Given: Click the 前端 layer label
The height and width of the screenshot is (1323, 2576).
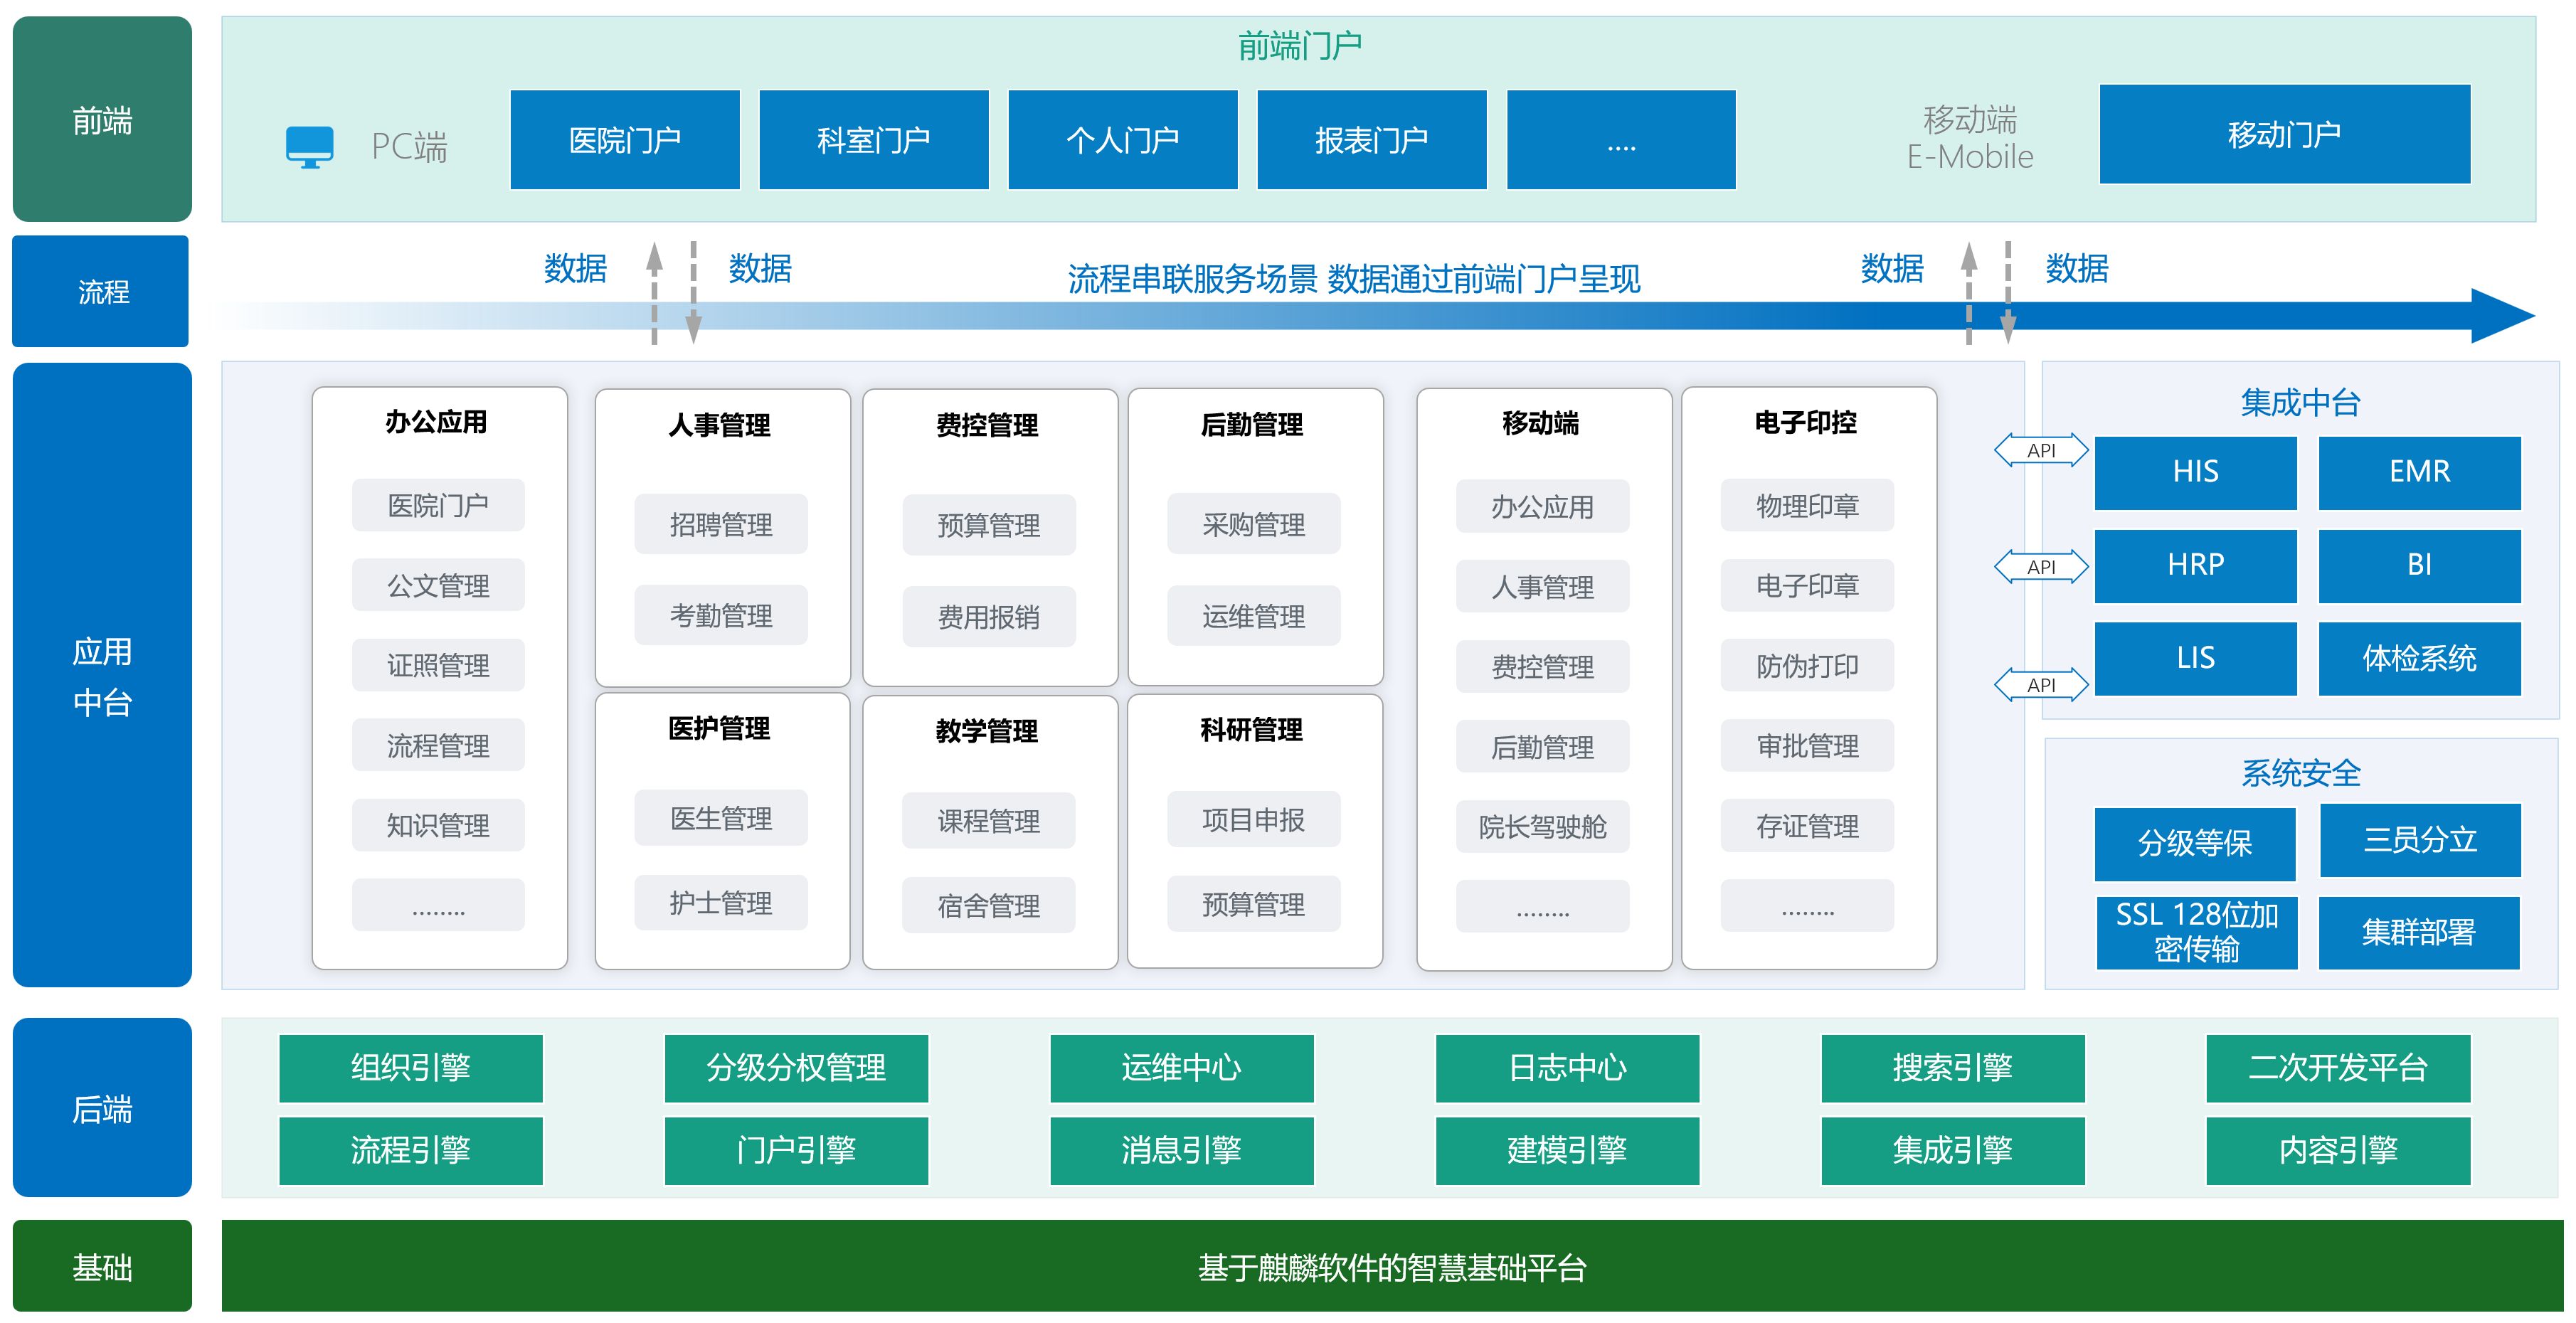Looking at the screenshot, I should pos(102,120).
